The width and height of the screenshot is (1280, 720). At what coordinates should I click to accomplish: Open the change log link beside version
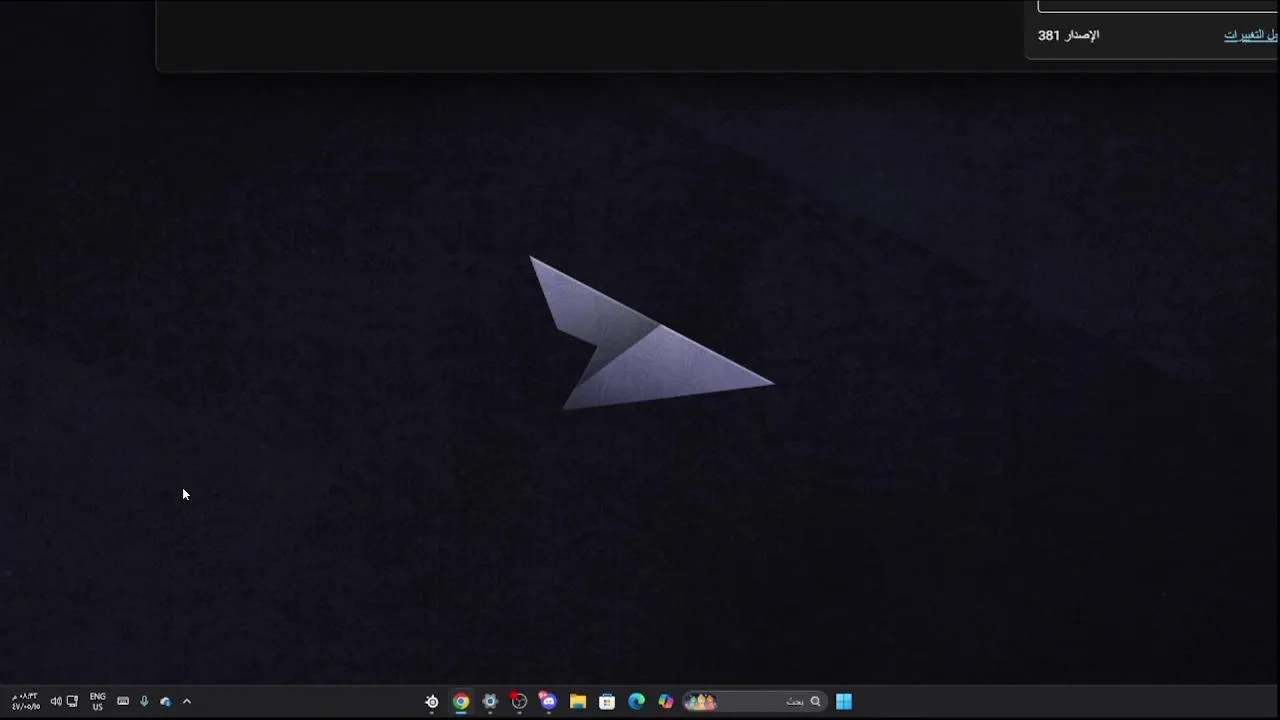point(1250,35)
